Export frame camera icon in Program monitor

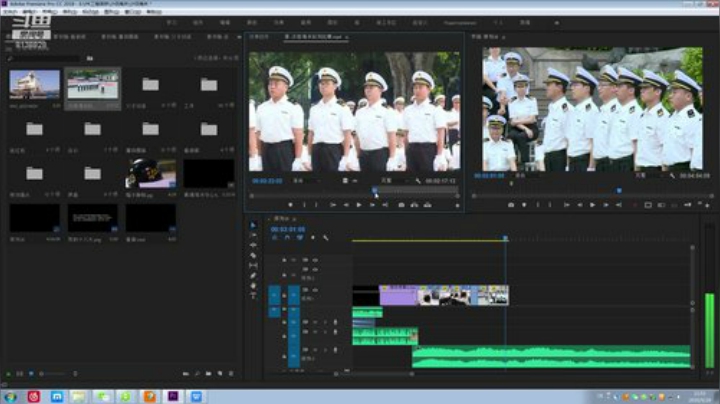(511, 205)
